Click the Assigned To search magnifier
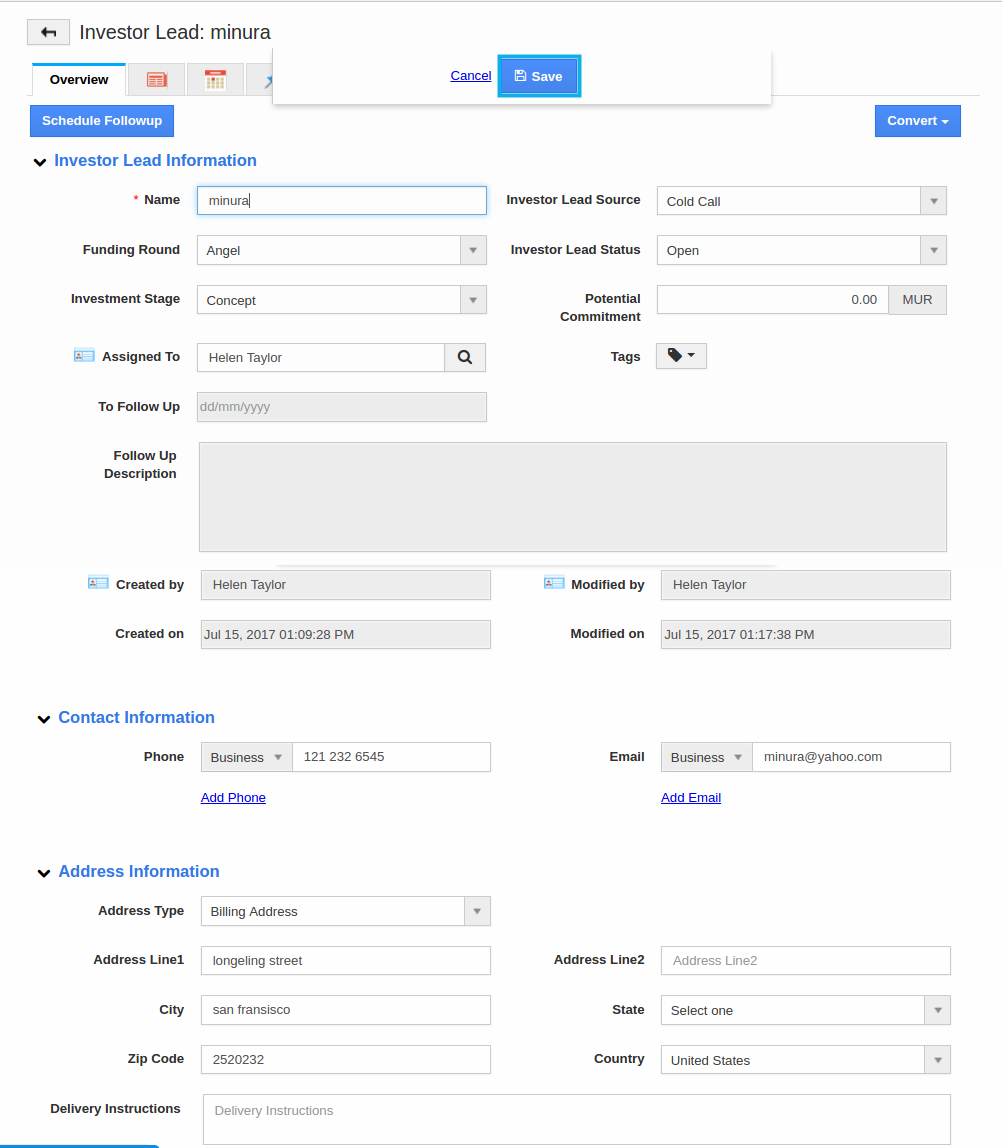 pos(465,357)
